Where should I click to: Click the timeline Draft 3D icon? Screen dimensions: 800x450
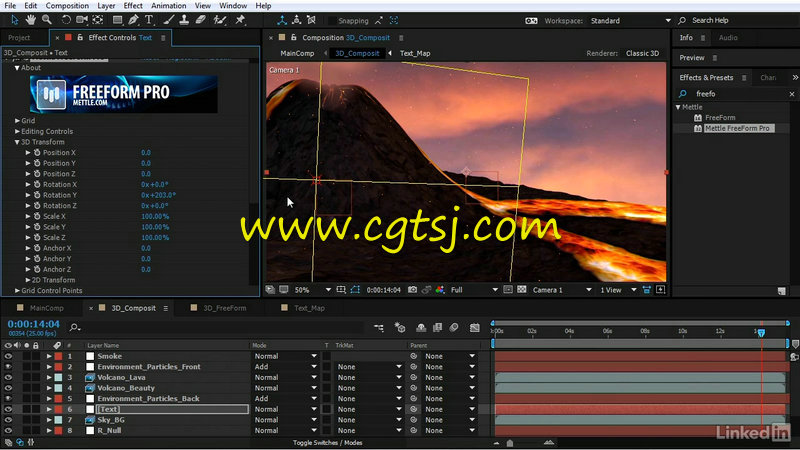400,328
